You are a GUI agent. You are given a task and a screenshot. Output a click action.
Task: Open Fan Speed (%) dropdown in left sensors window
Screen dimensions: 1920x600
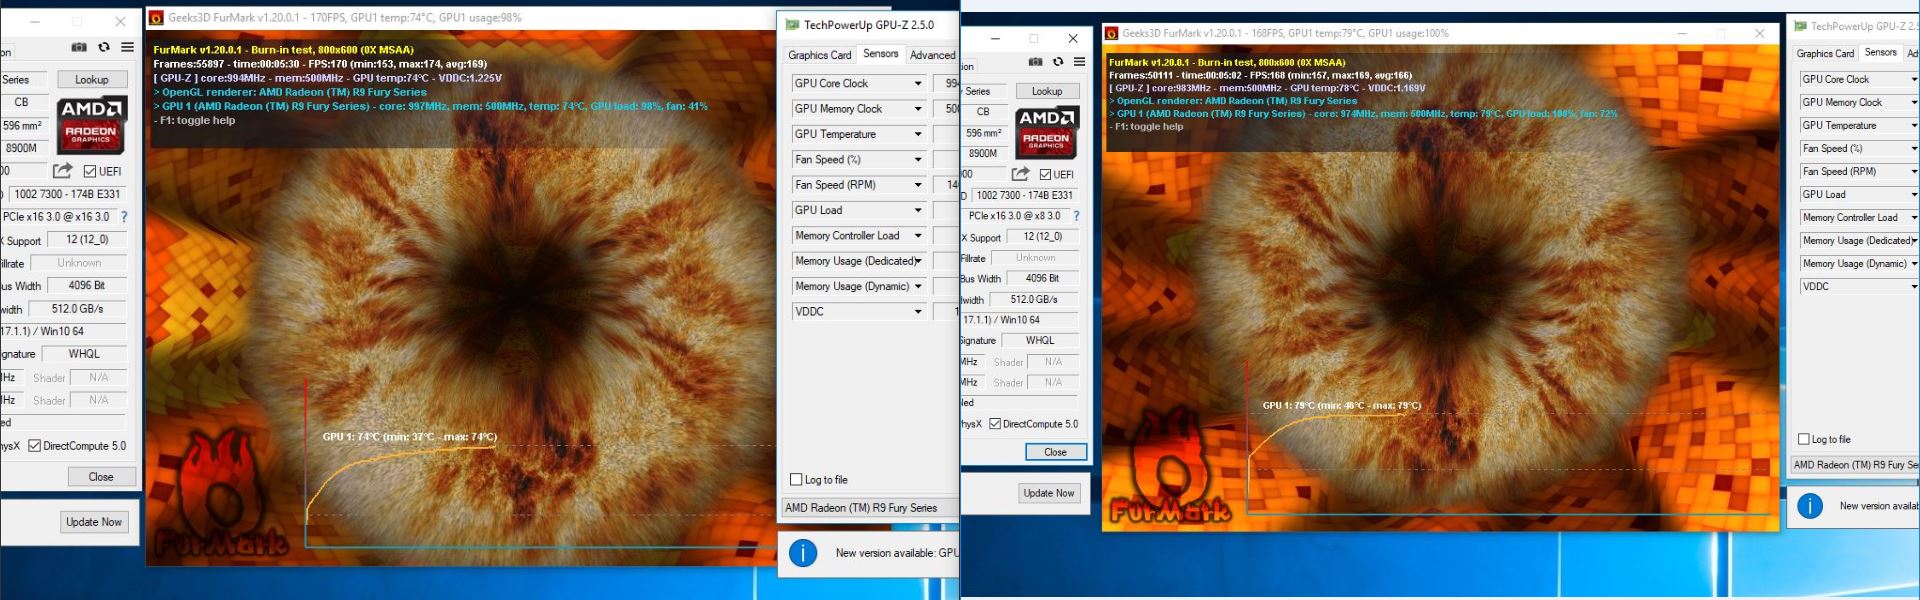pos(859,160)
